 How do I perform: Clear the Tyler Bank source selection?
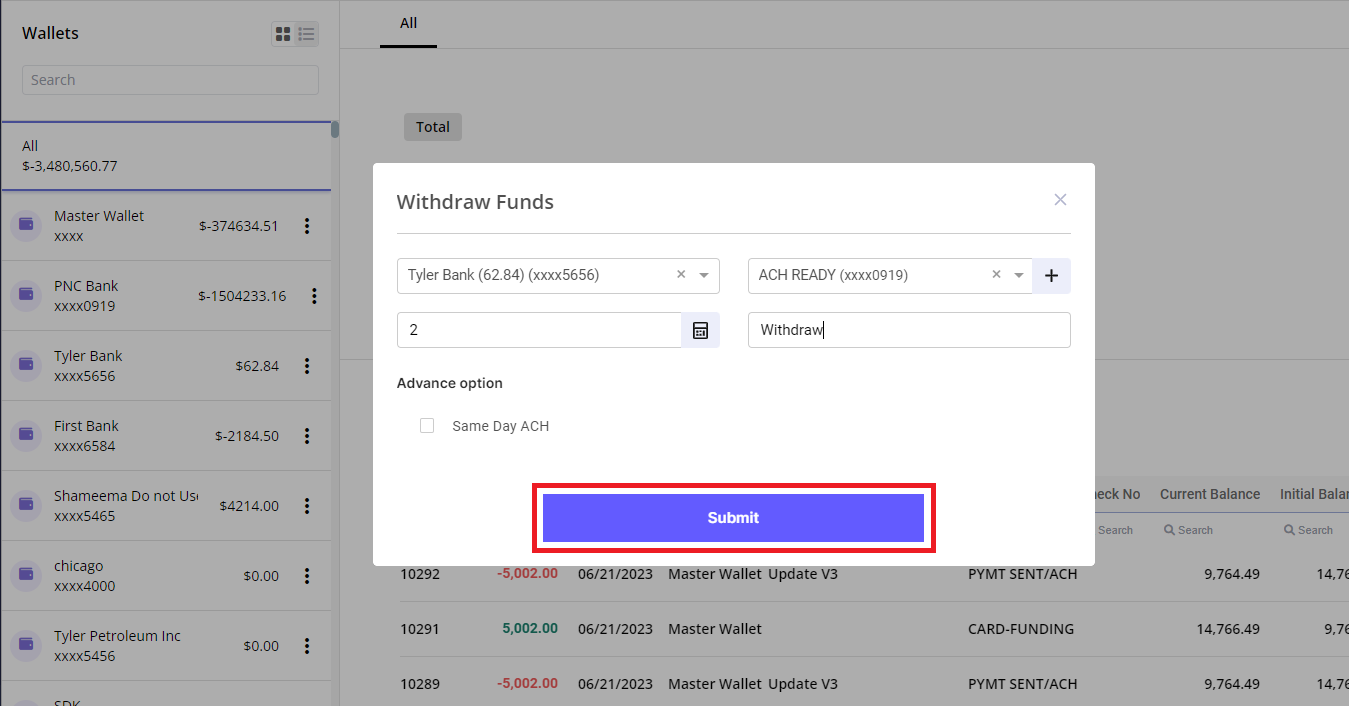[x=681, y=275]
